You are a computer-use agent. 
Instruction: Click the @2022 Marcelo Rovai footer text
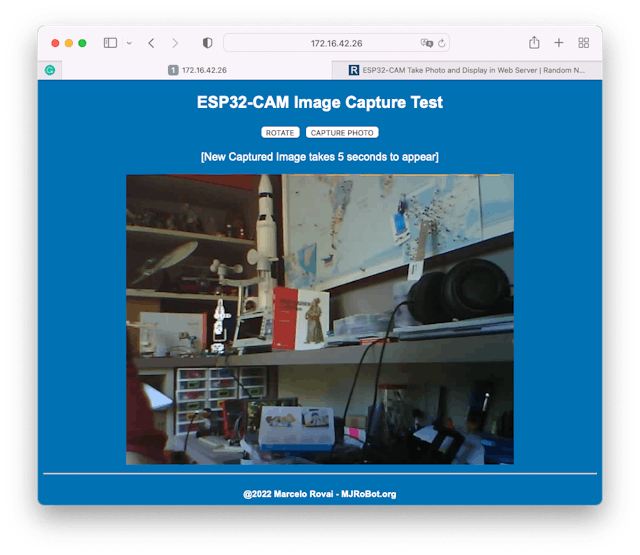320,494
